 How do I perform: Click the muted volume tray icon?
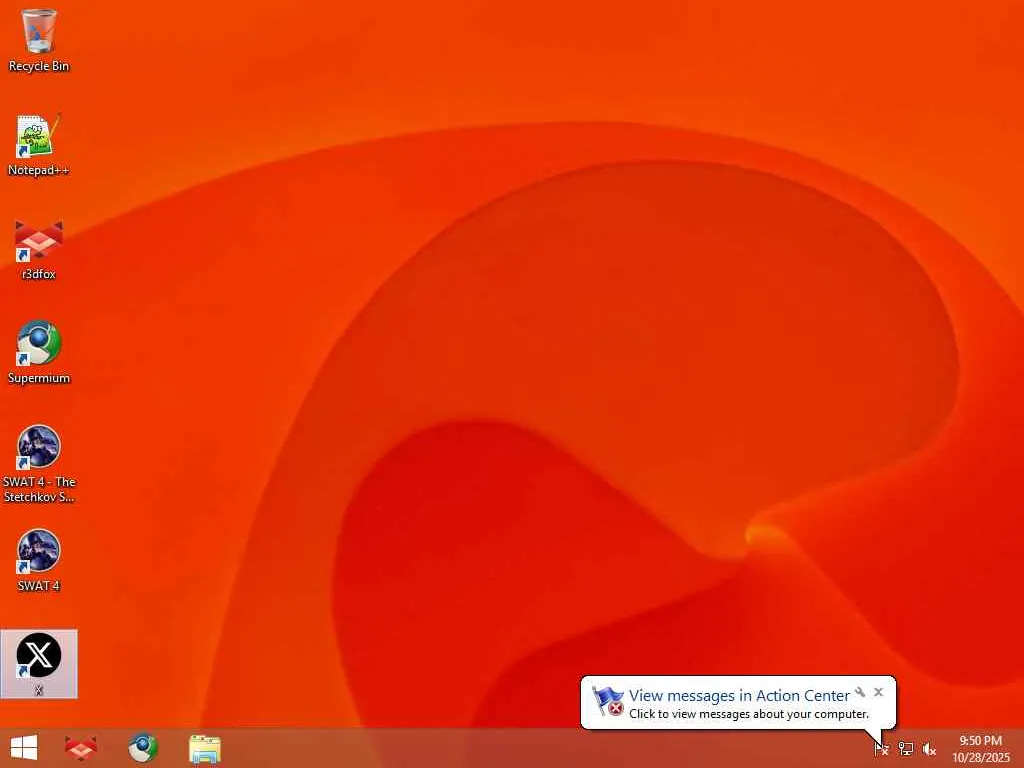click(929, 748)
